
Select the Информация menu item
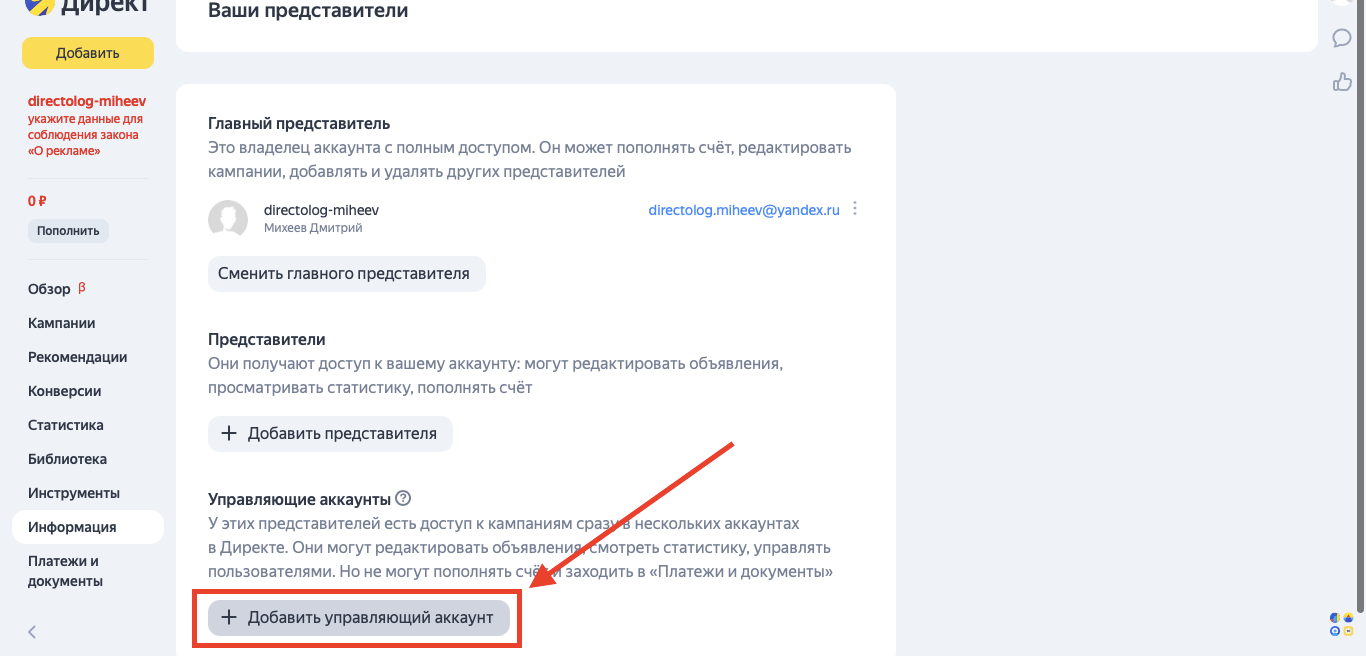pyautogui.click(x=88, y=527)
